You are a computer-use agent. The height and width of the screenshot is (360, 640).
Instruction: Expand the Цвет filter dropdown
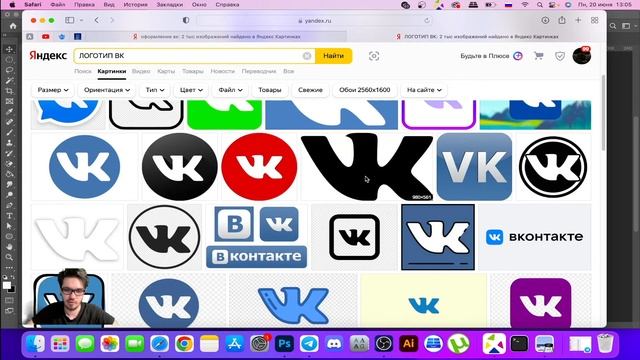pos(191,90)
